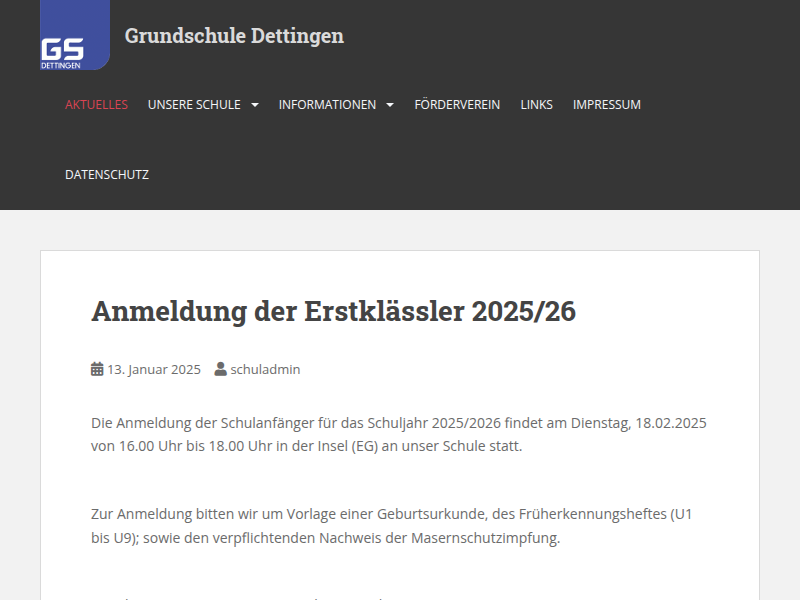Select the 13. Januar 2025 date link
800x600 pixels.
(154, 368)
